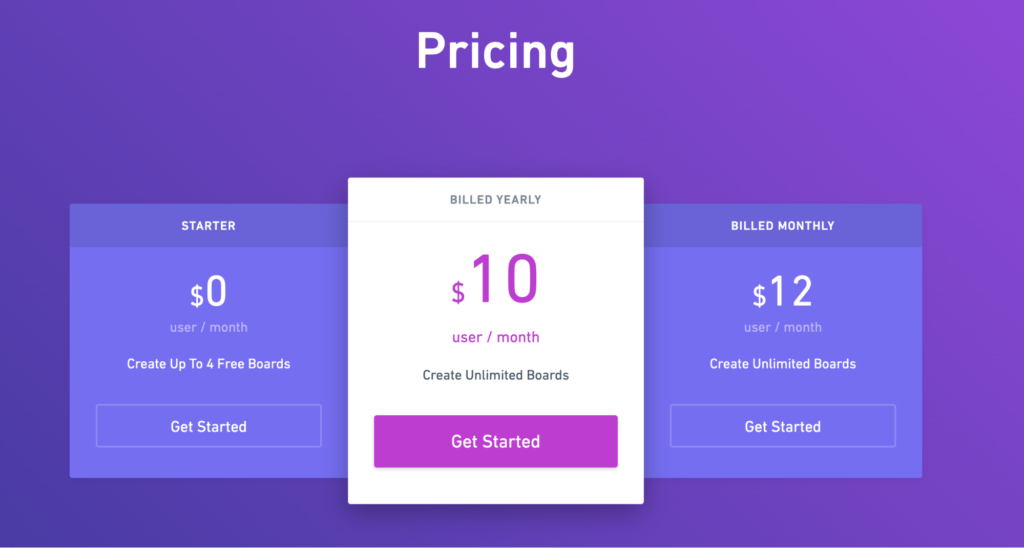Click the number 12 in monthly price
Viewport: 1024px width, 548px height.
click(791, 292)
